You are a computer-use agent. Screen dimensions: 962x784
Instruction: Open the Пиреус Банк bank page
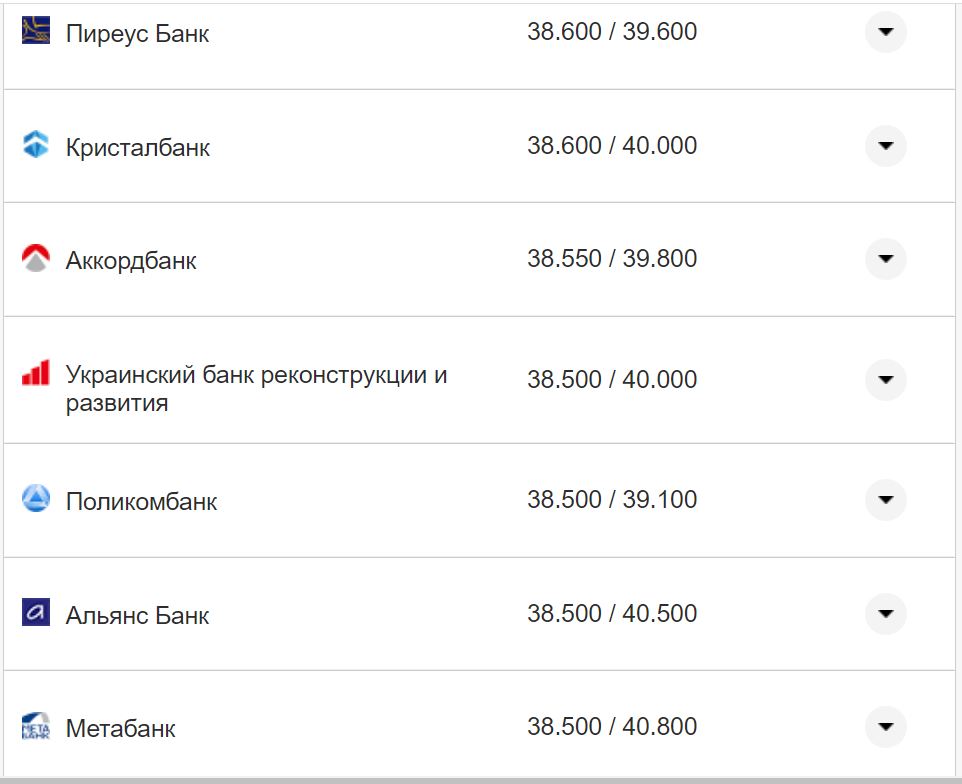[136, 32]
